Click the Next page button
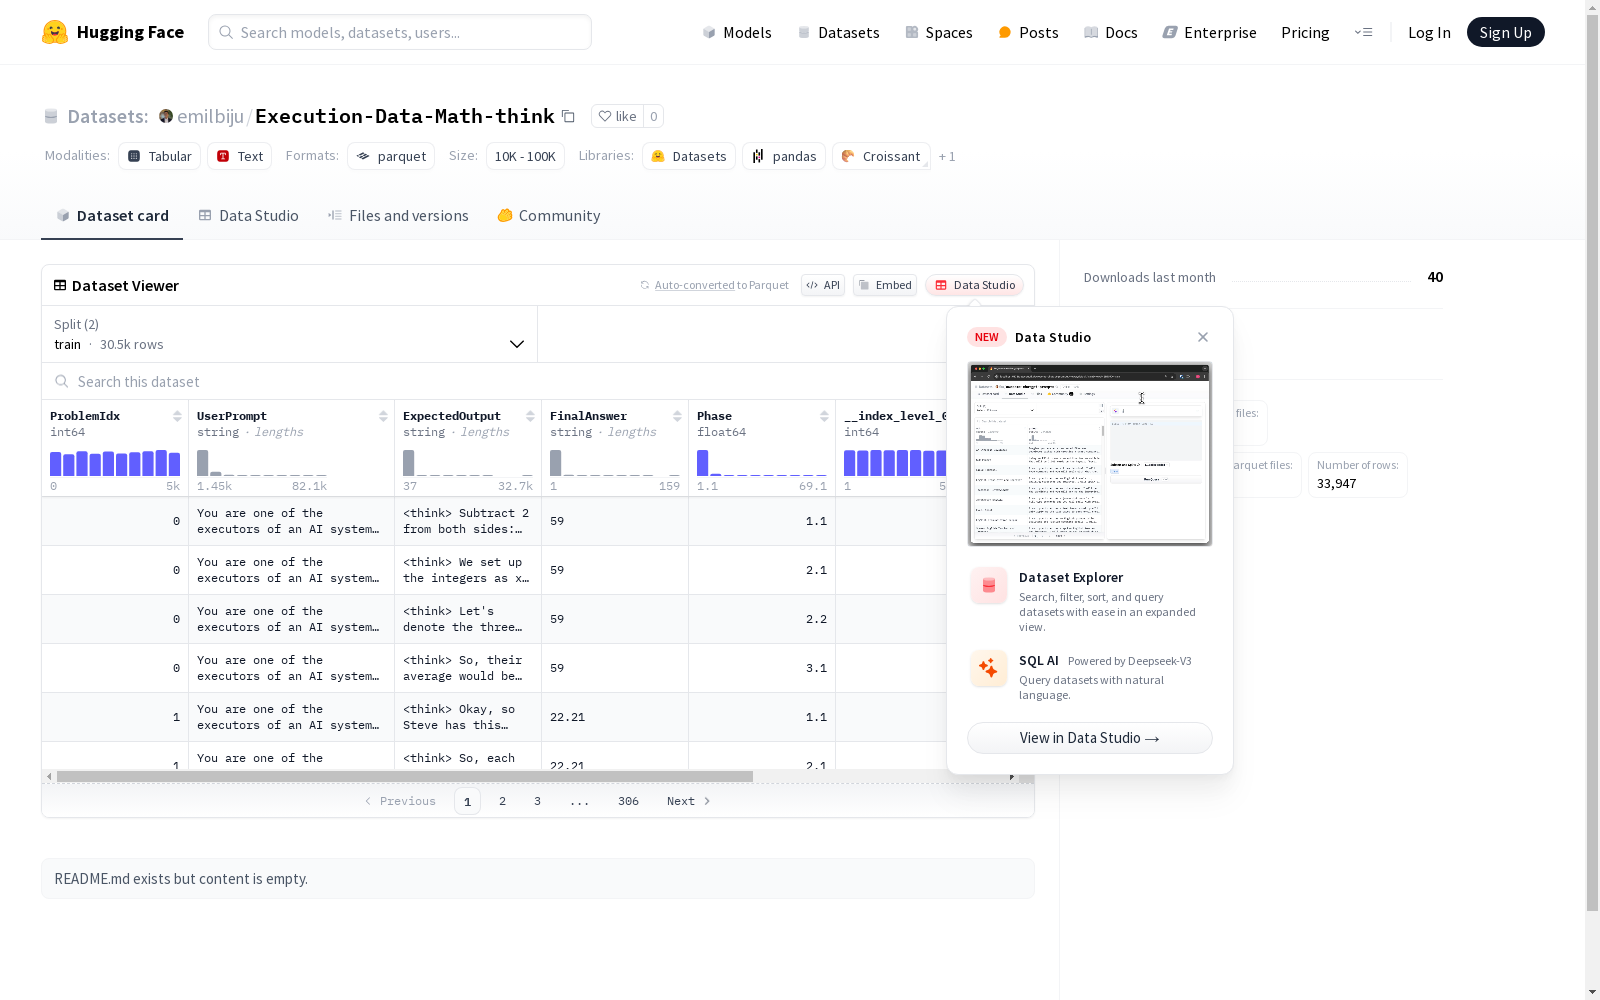Screen dimensions: 1600x1000 pyautogui.click(x=689, y=801)
